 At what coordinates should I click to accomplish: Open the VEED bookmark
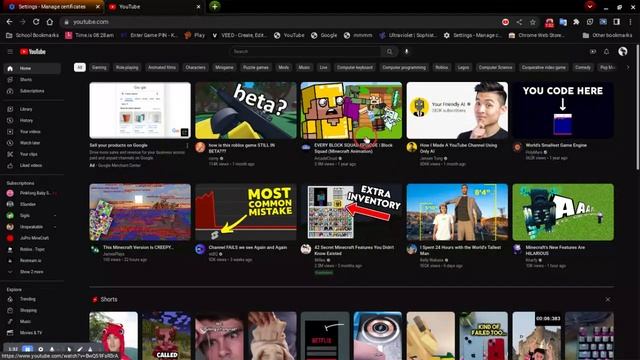(239, 36)
